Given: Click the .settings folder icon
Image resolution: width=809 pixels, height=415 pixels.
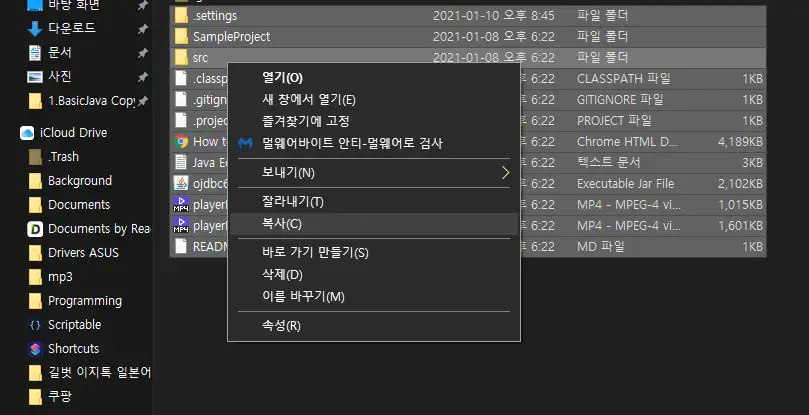Looking at the screenshot, I should (181, 16).
